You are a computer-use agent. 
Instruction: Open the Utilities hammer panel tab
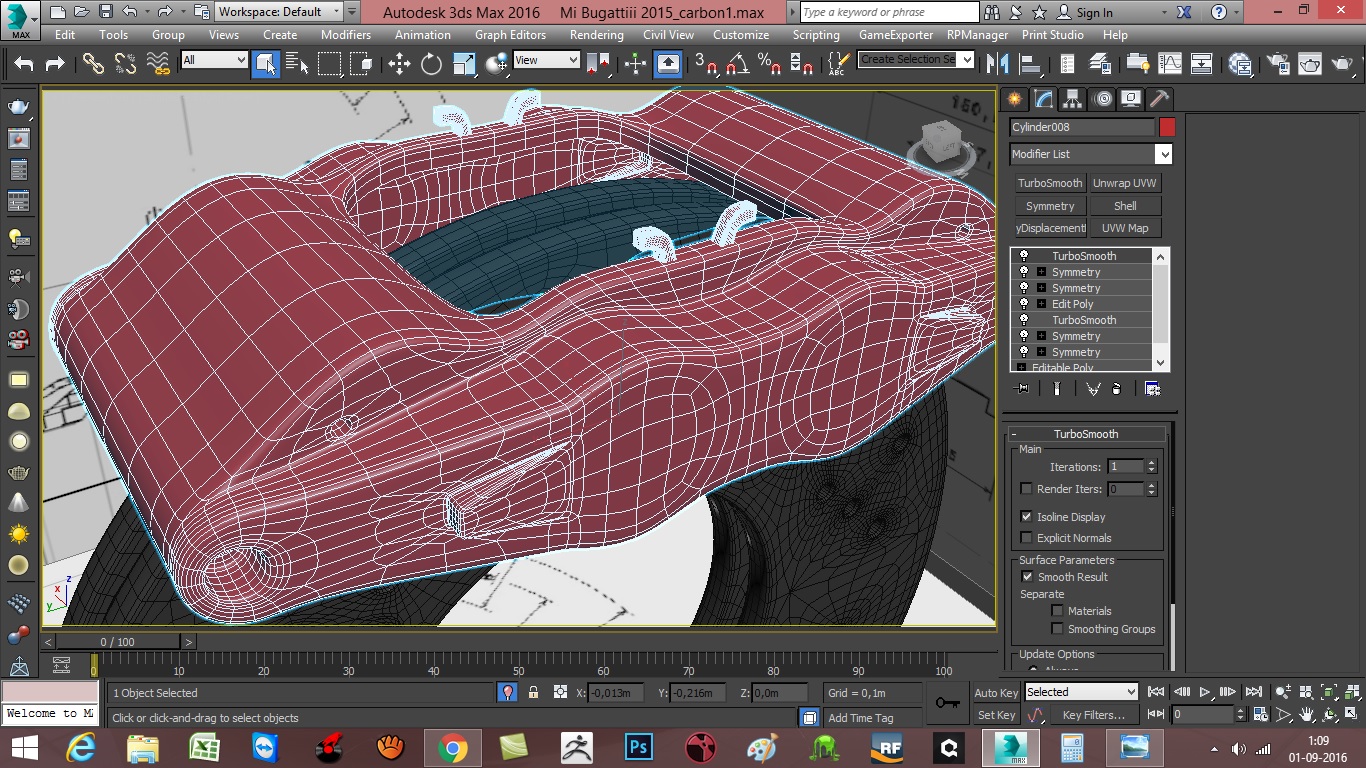point(1159,99)
